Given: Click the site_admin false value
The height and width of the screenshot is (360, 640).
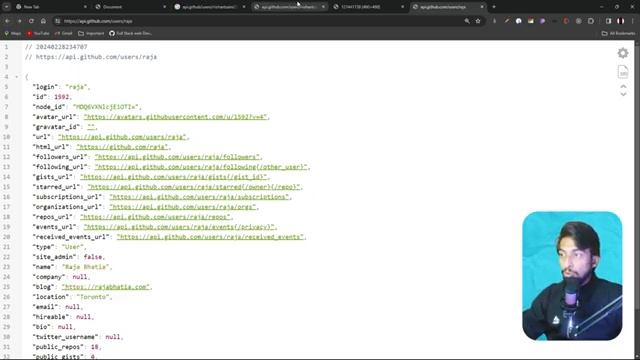Looking at the screenshot, I should pyautogui.click(x=93, y=257).
